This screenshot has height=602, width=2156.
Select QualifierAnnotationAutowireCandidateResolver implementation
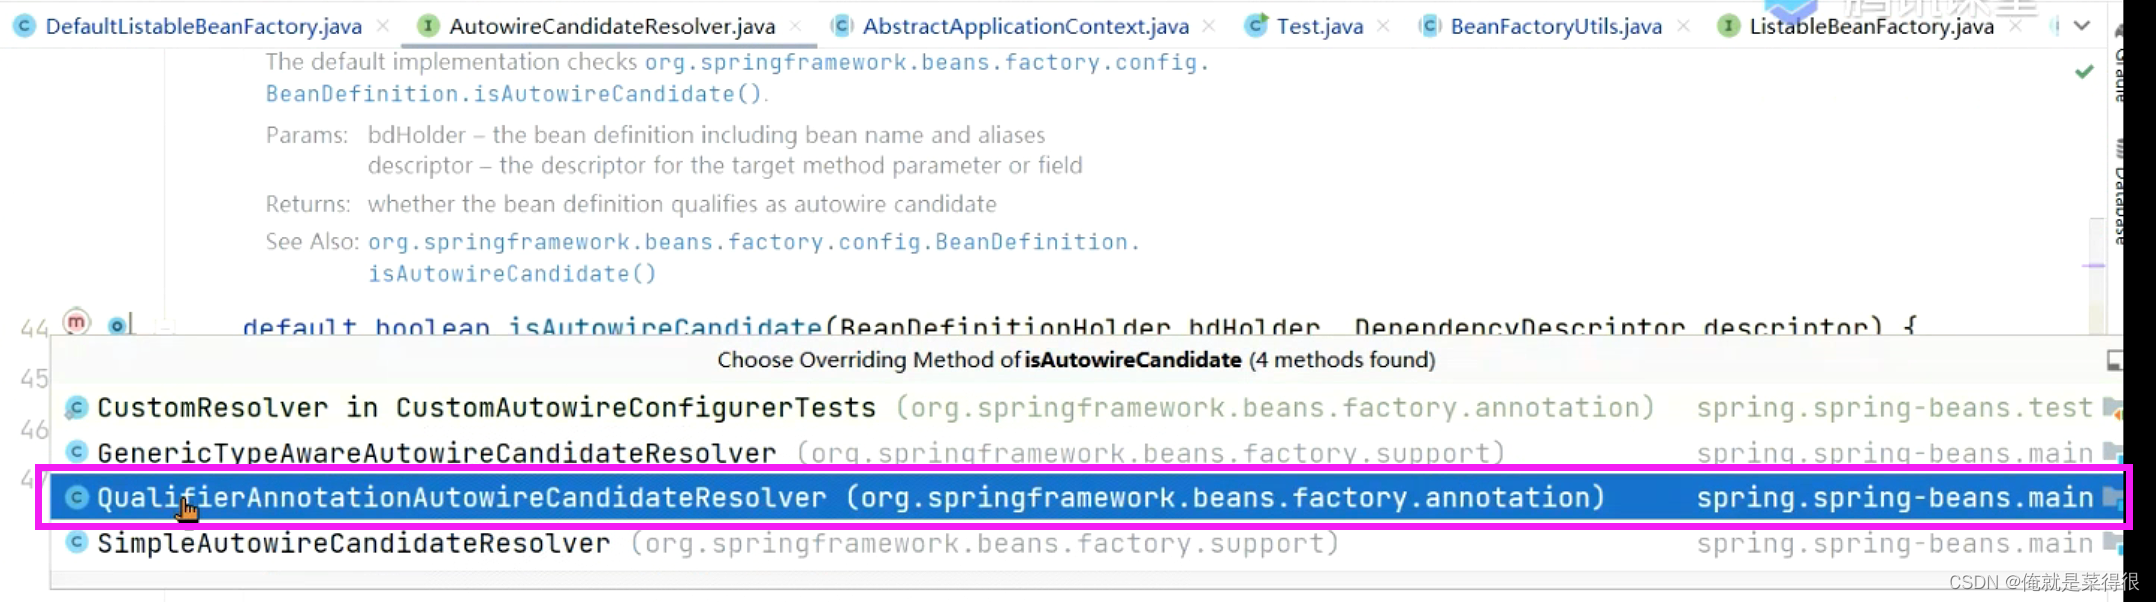click(1084, 497)
